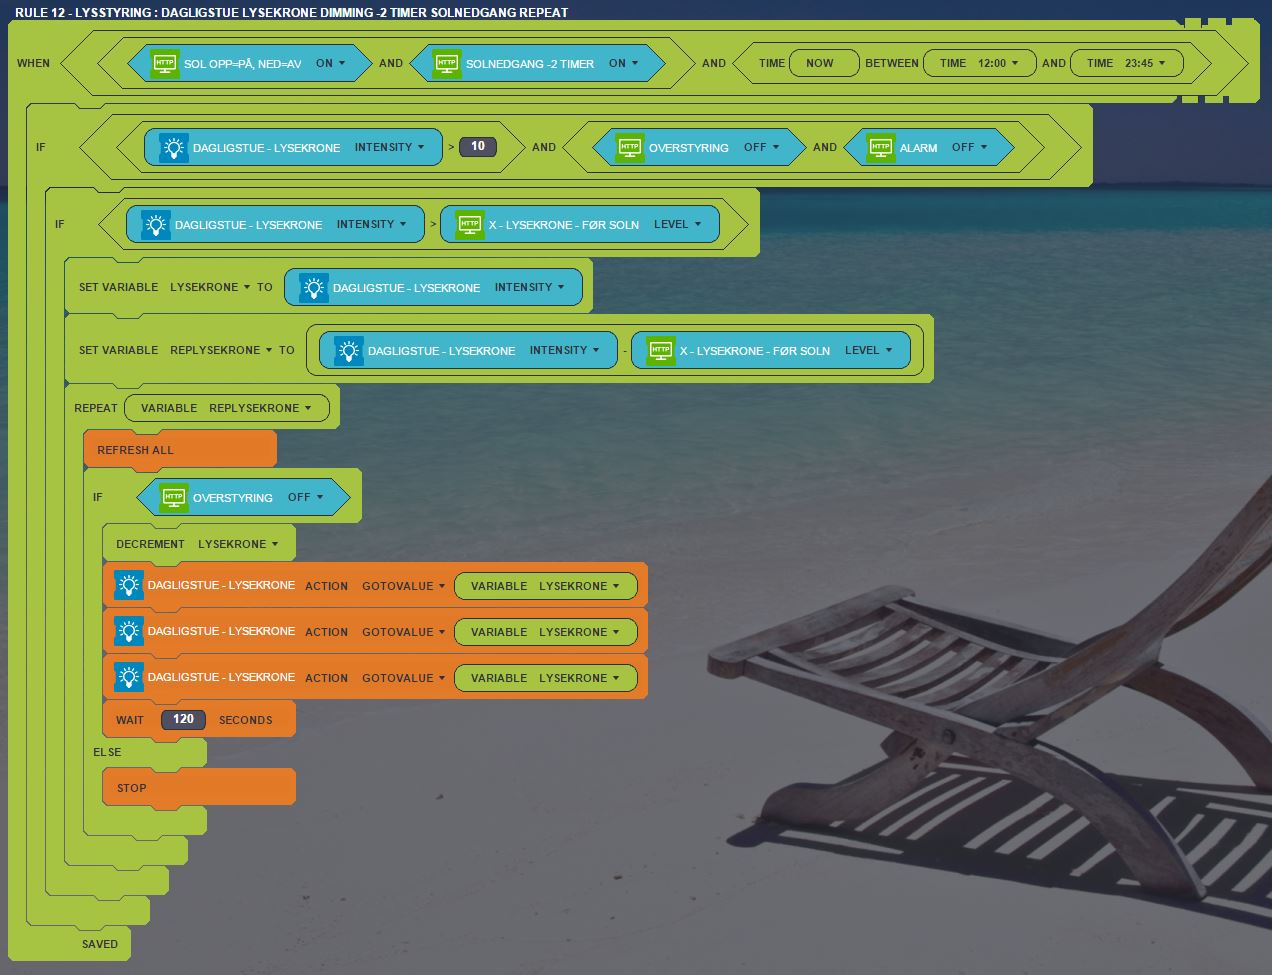This screenshot has width=1272, height=975.
Task: Click HTTP icon of OVERSTYRING inside the repeat loop
Action: (174, 497)
